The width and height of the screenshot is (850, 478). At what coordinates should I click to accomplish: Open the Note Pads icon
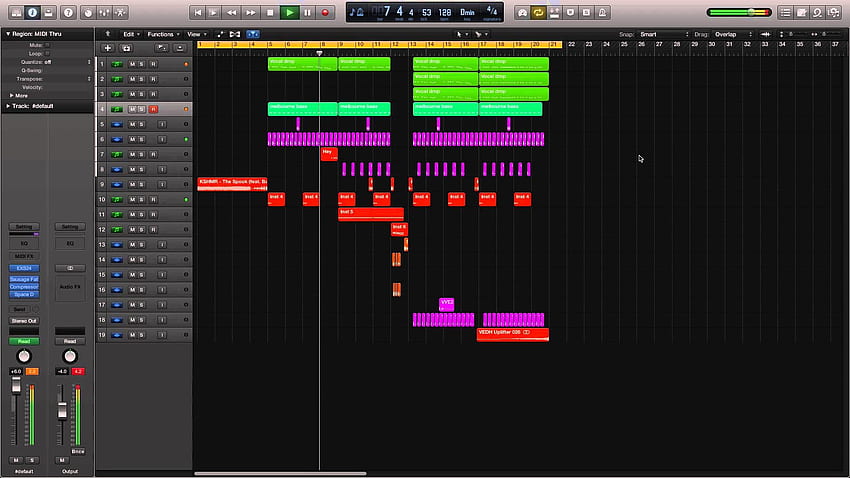pos(802,12)
